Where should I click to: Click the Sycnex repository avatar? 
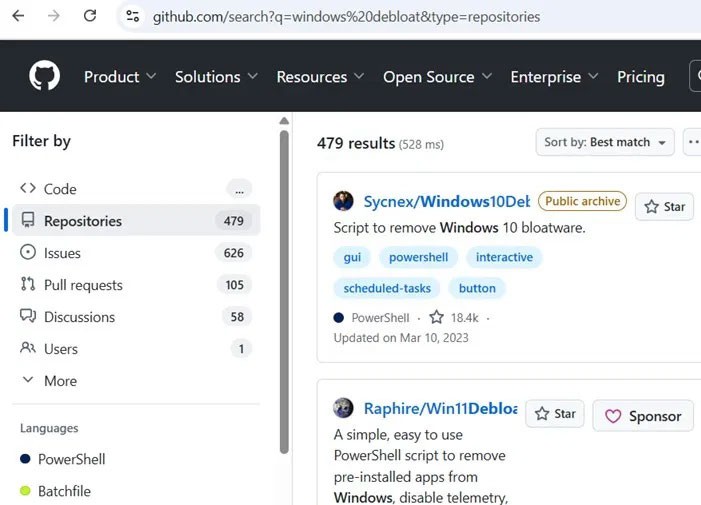click(343, 201)
